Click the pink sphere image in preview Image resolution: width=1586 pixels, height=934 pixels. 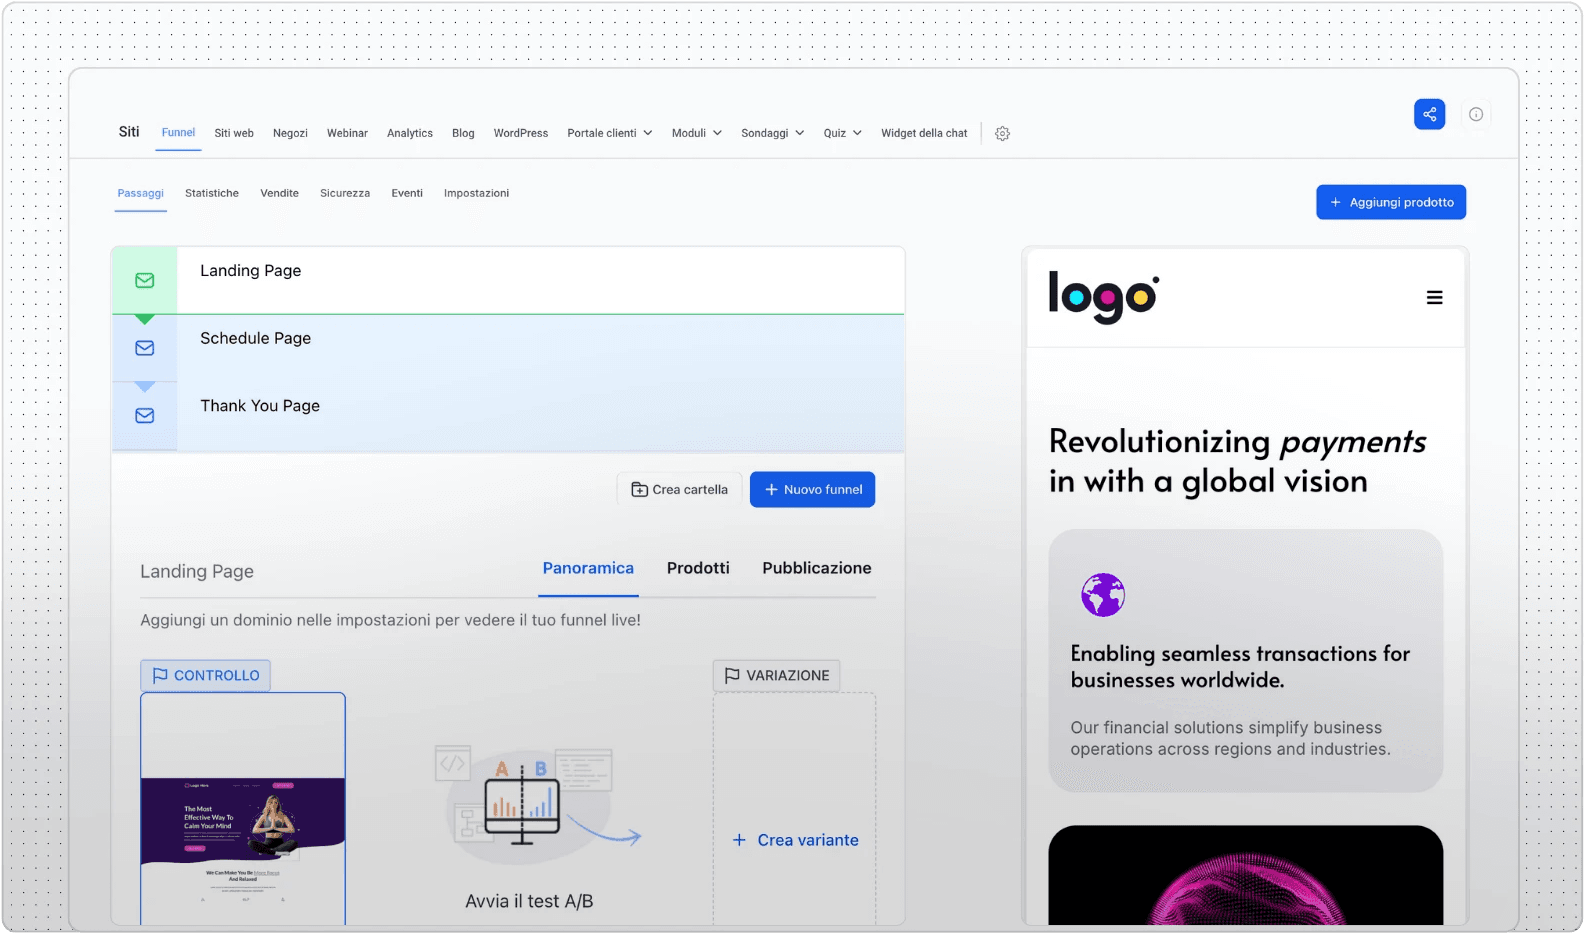point(1246,875)
